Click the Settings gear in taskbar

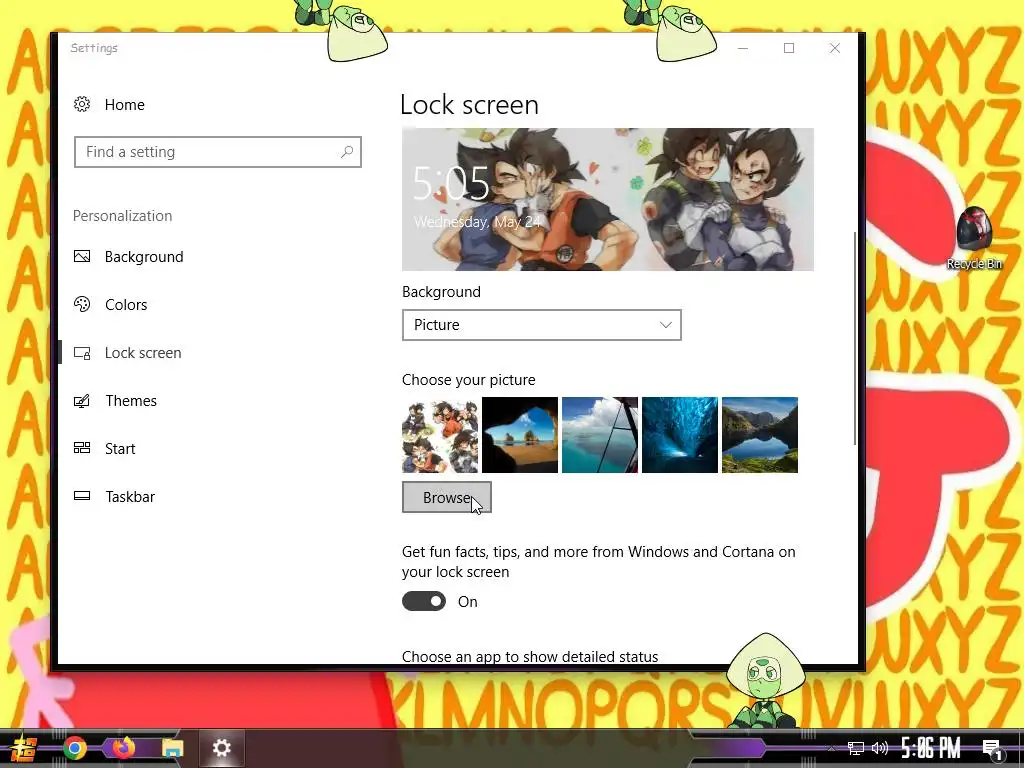click(x=221, y=748)
